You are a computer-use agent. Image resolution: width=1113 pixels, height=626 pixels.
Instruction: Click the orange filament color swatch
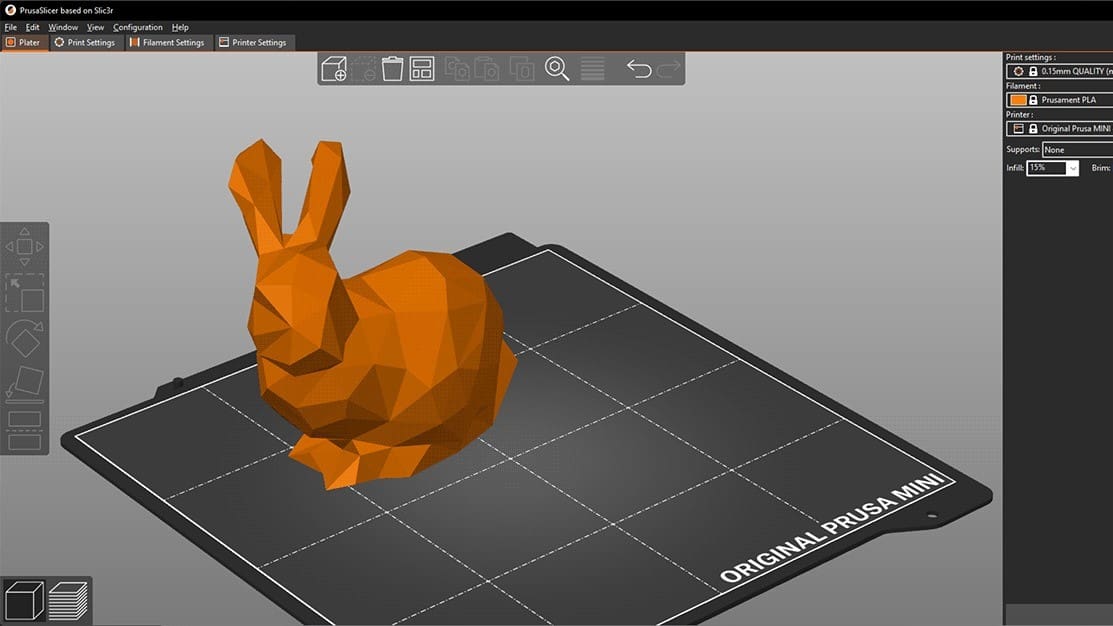click(x=1018, y=100)
